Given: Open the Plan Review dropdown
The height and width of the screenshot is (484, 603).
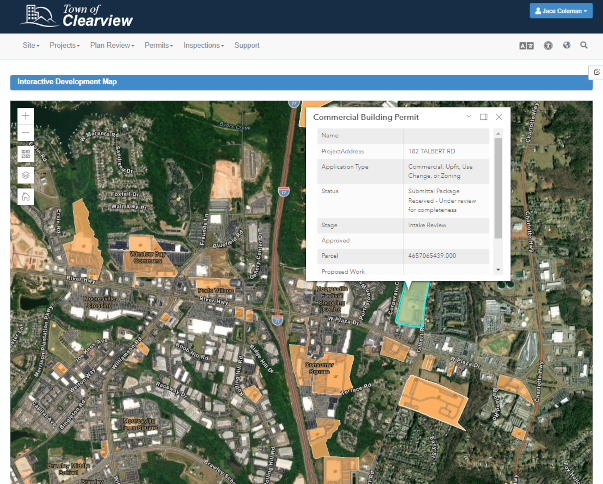Looking at the screenshot, I should [x=112, y=45].
